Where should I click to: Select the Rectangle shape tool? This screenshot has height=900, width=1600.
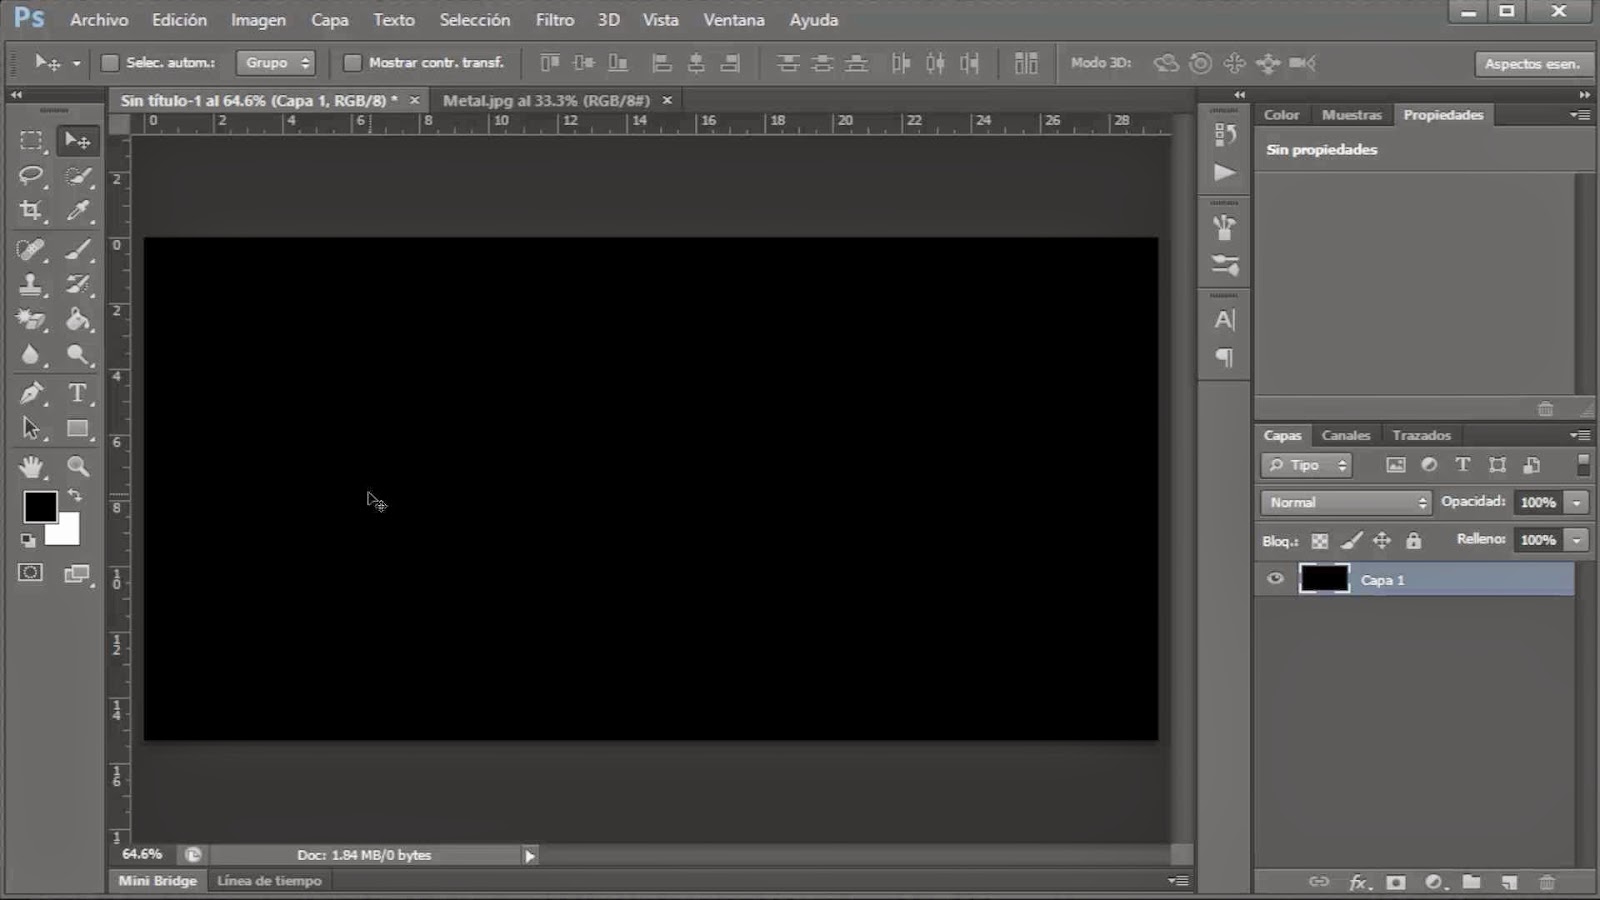(x=78, y=428)
